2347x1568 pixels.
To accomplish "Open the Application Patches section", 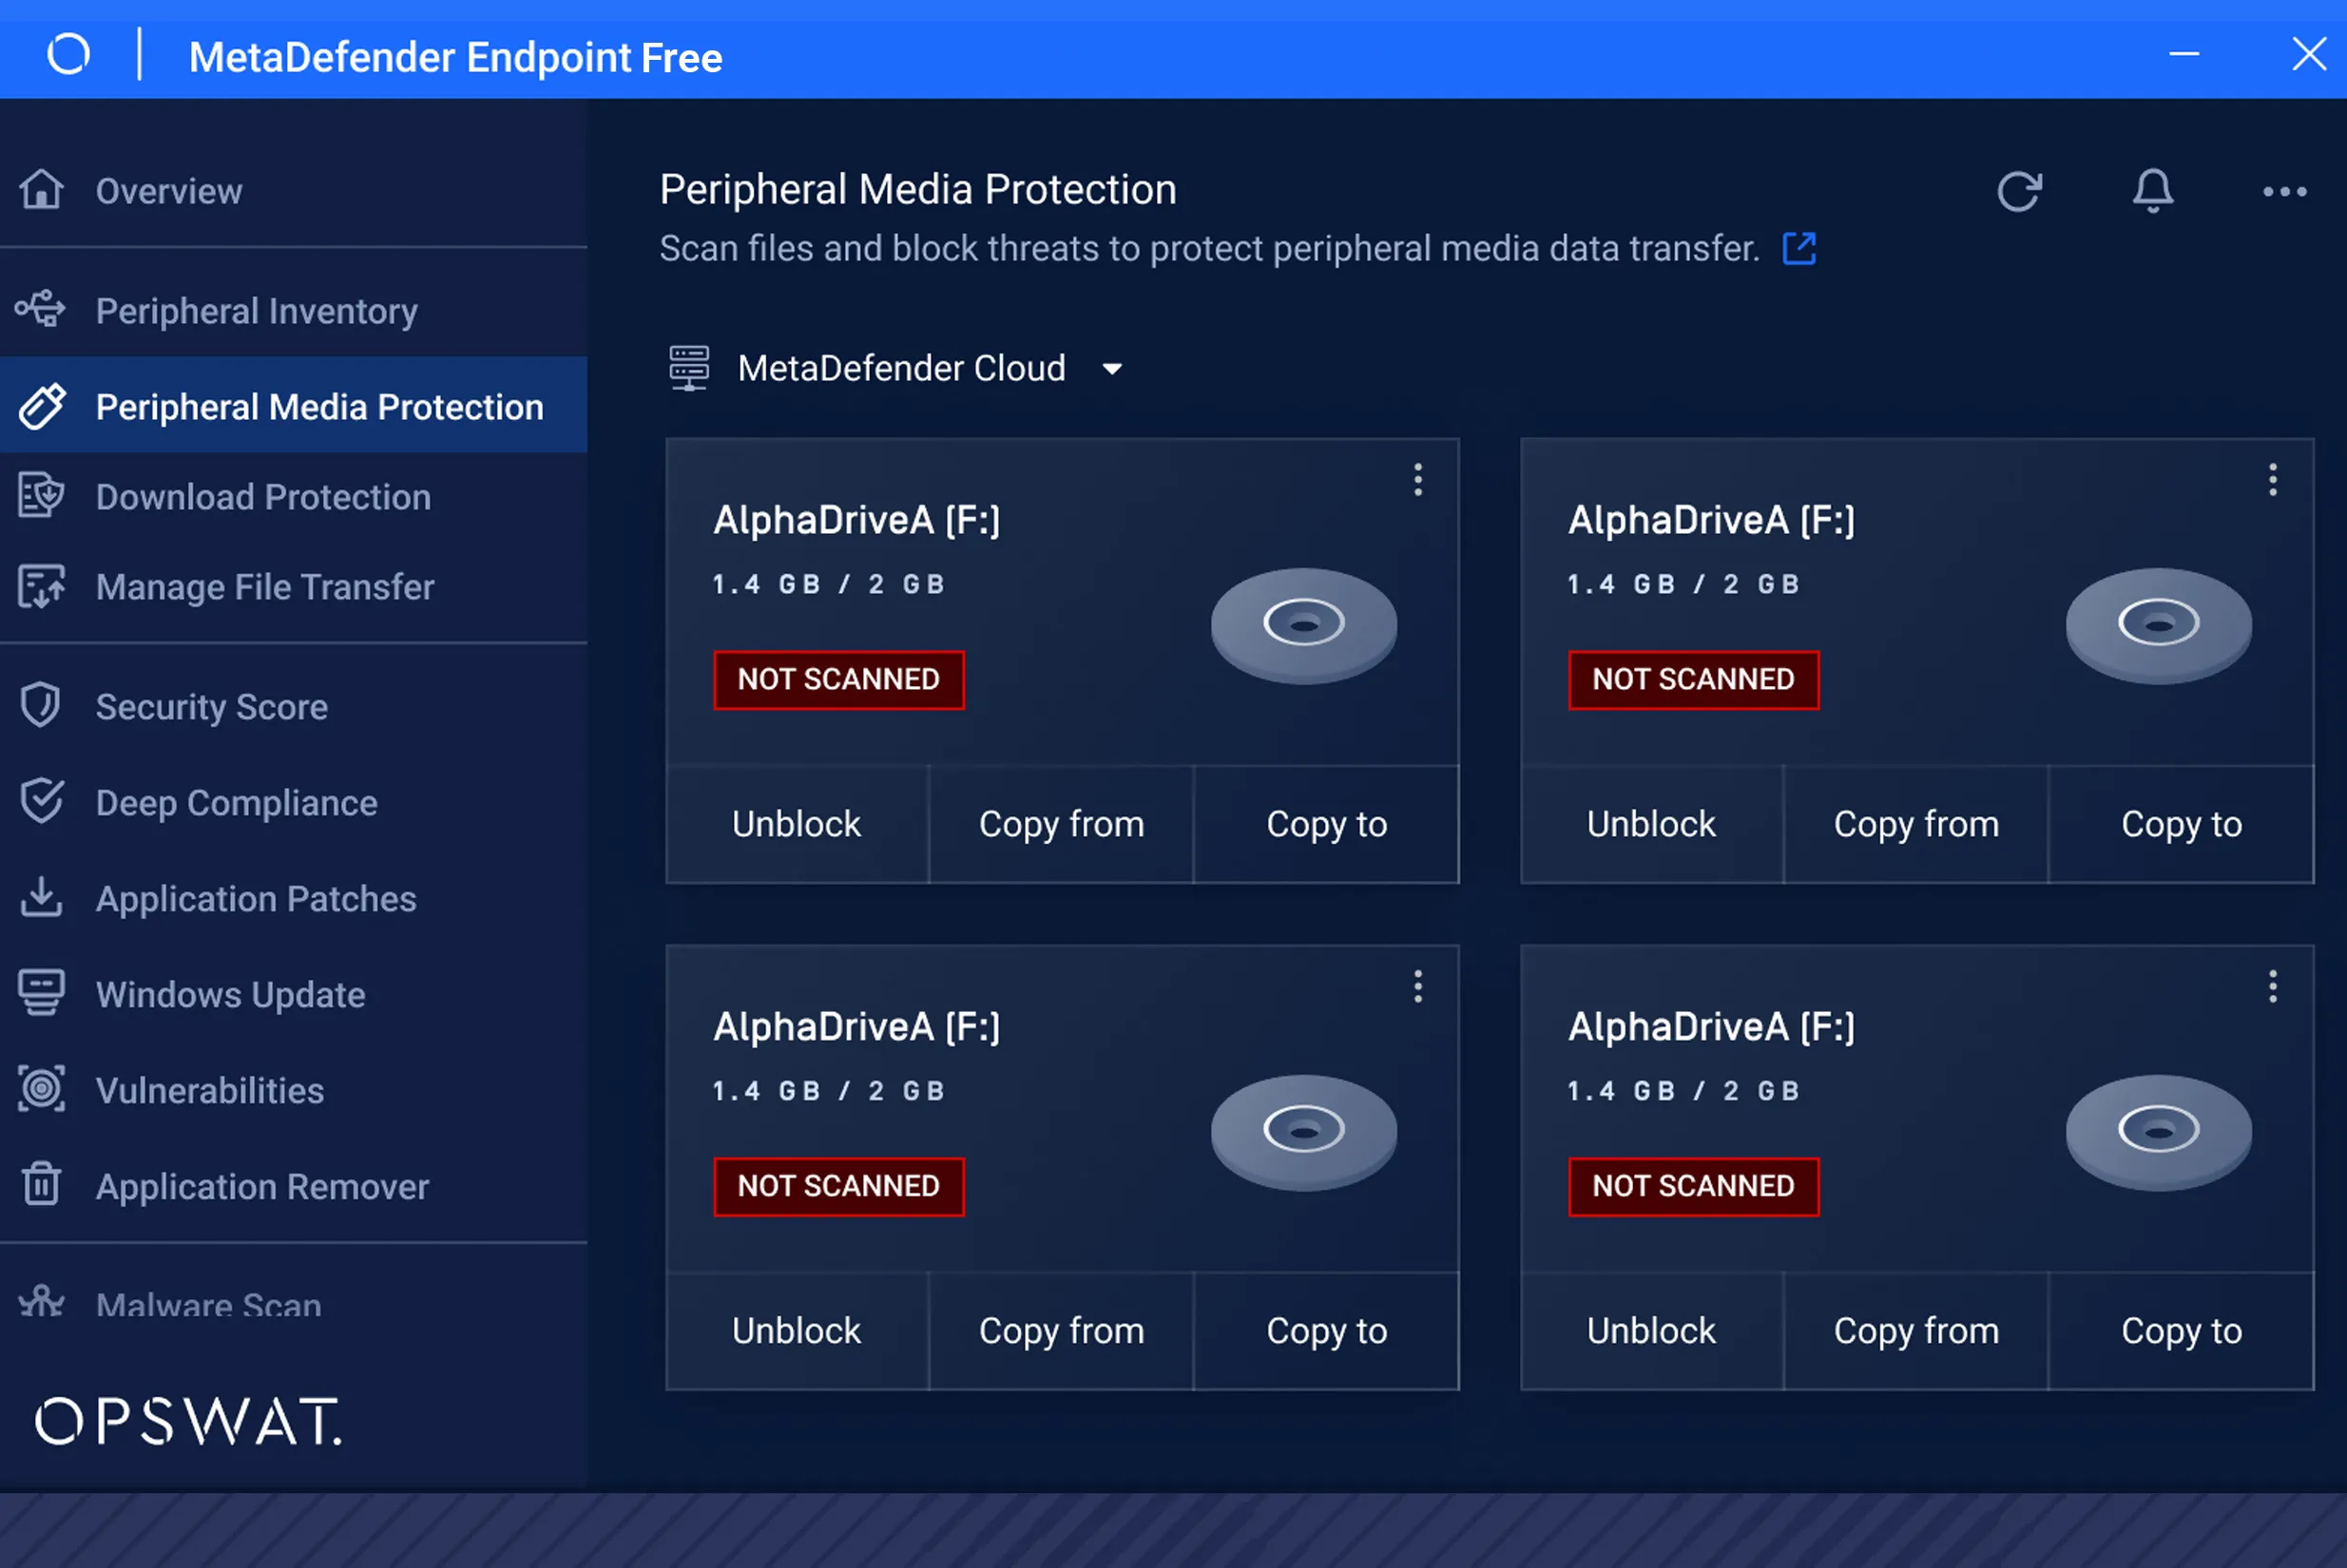I will click(293, 898).
